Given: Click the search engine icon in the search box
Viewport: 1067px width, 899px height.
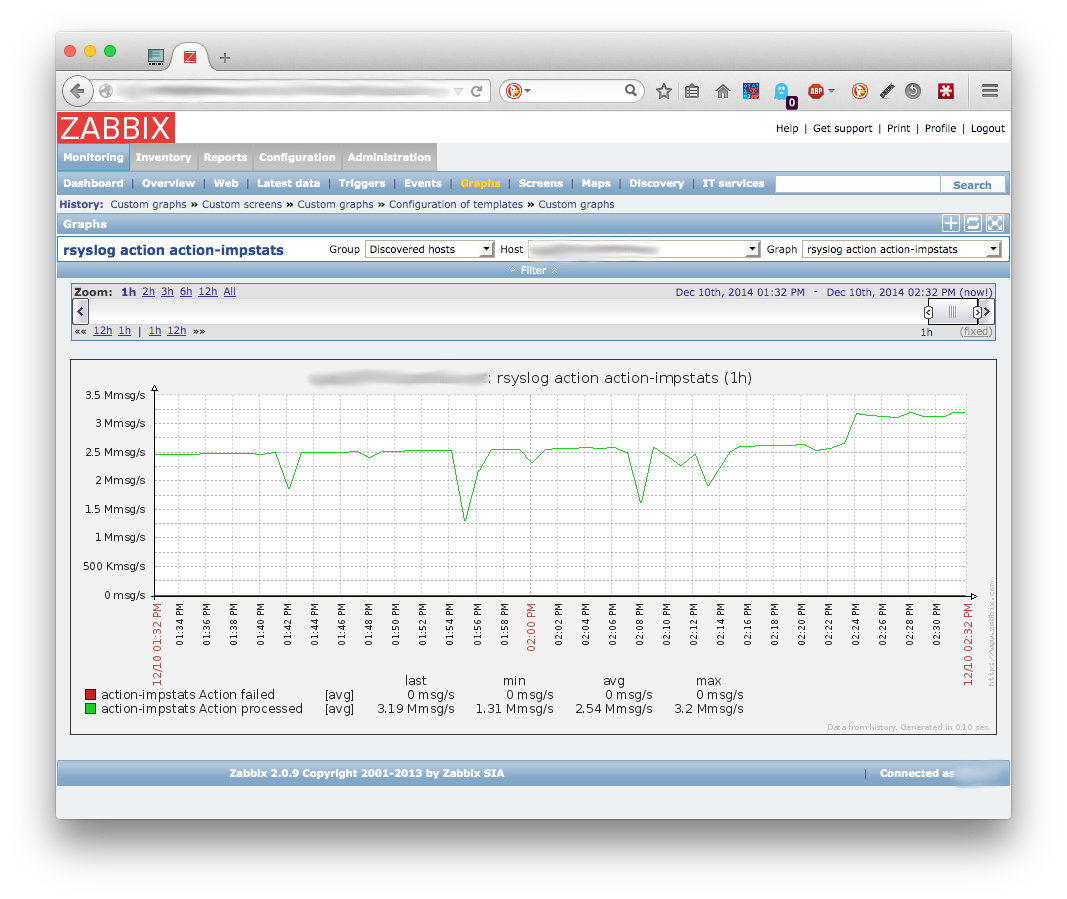Looking at the screenshot, I should click(514, 91).
